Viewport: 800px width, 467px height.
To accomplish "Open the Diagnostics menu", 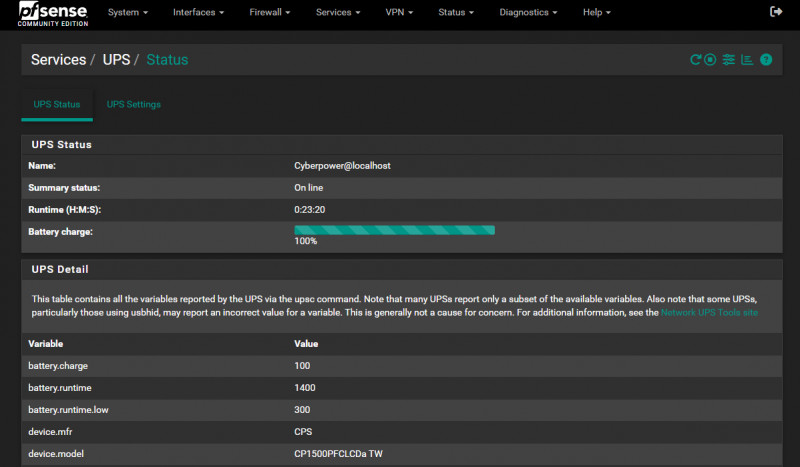I will tap(529, 13).
